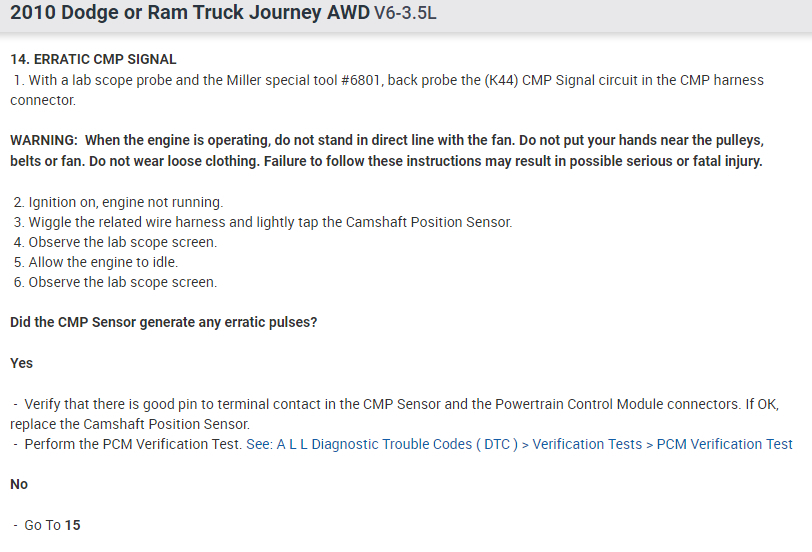Click the 'Verify that there is good pin' line

point(130,404)
